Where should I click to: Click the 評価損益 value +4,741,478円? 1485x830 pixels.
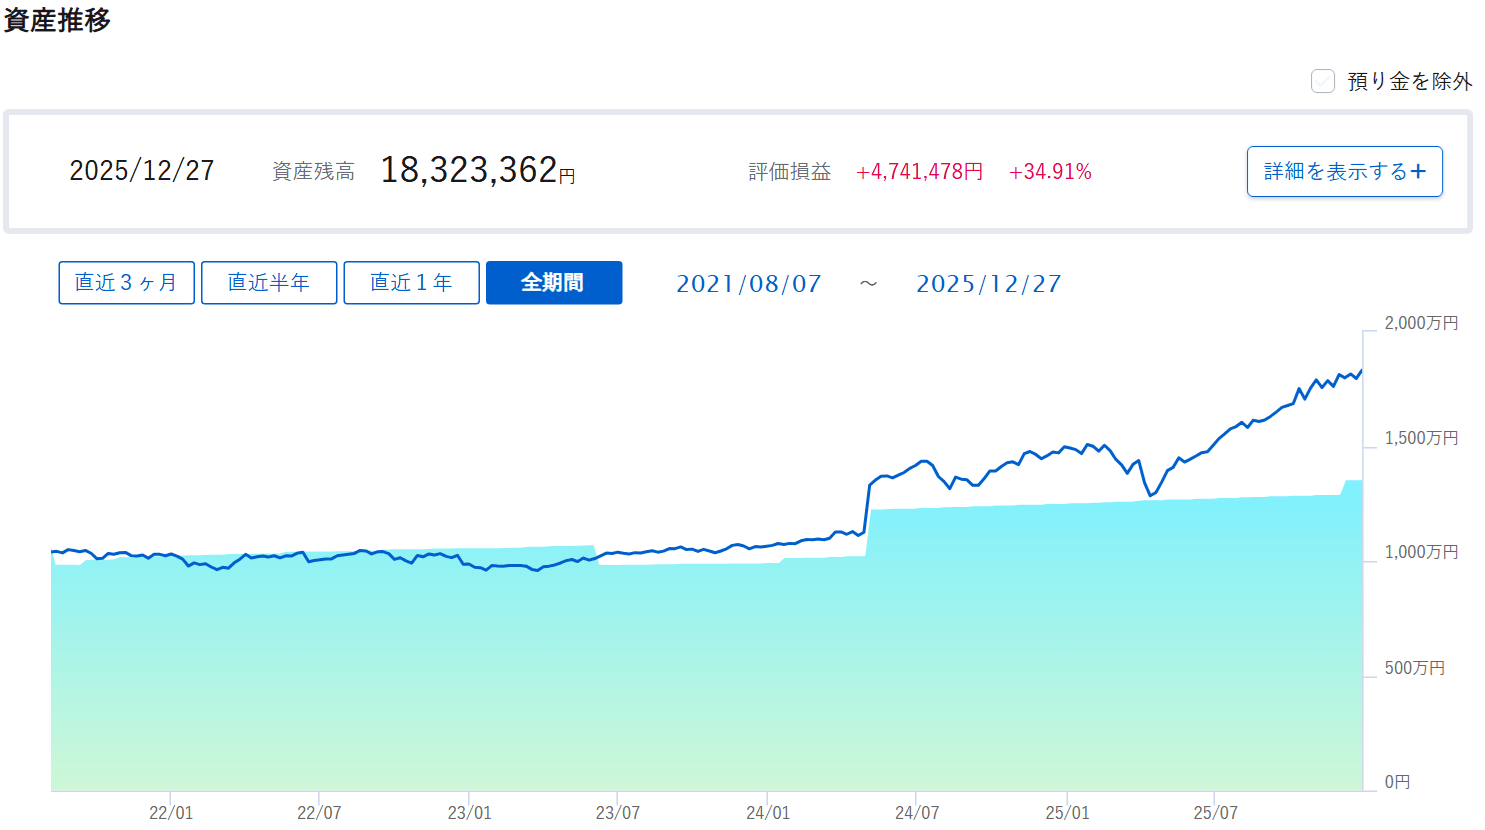pos(919,172)
